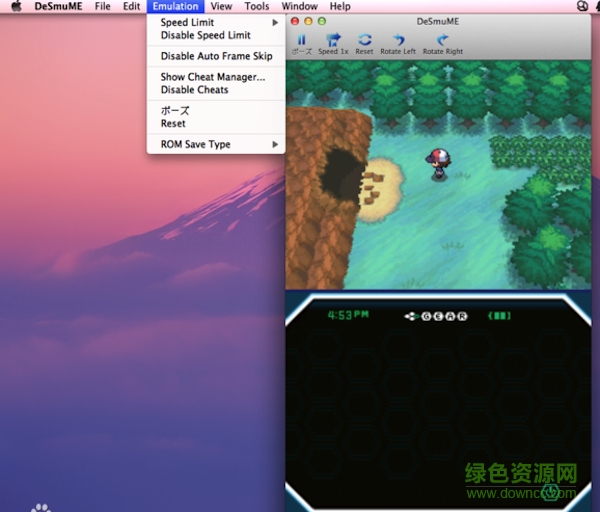Image resolution: width=600 pixels, height=512 pixels.
Task: Open the View menu
Action: pos(221,6)
